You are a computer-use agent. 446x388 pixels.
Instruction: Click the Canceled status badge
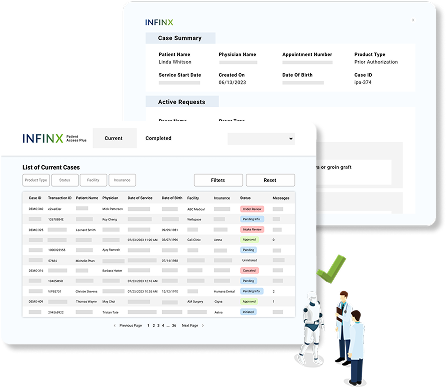pyautogui.click(x=249, y=270)
